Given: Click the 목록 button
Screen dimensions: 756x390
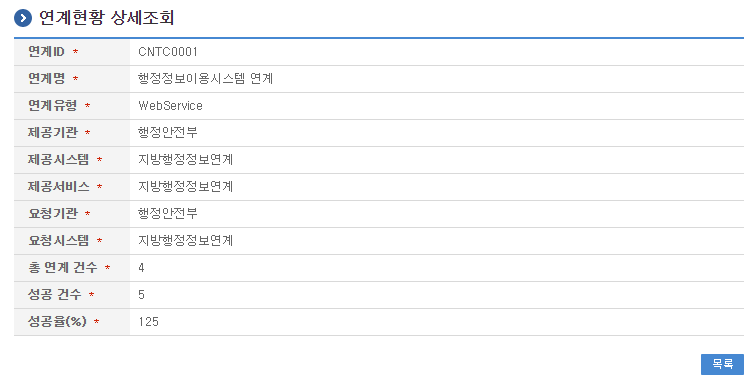Looking at the screenshot, I should pyautogui.click(x=722, y=364).
